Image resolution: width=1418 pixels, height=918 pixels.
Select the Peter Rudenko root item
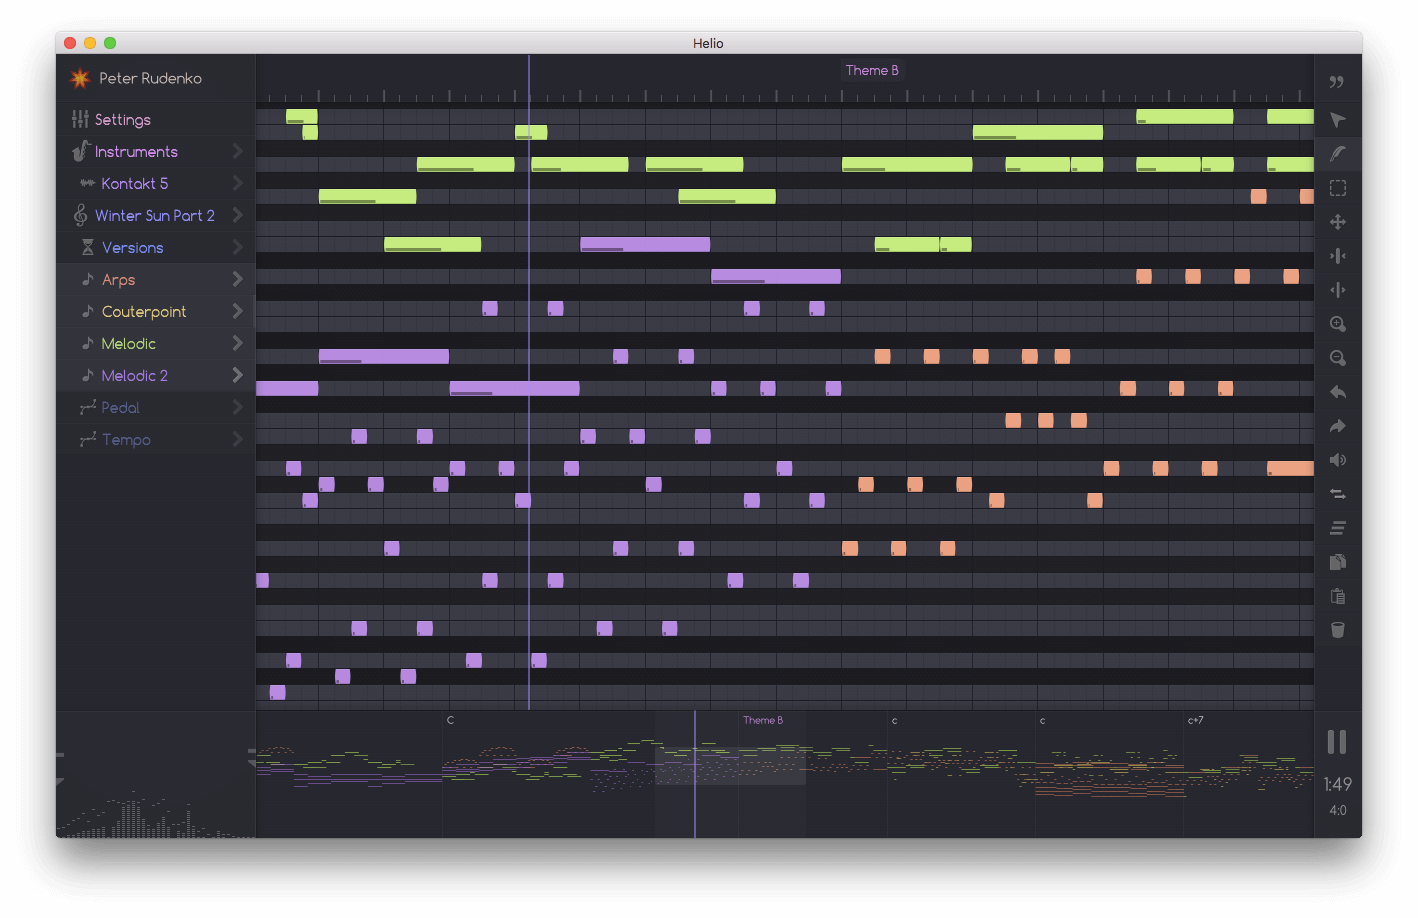(x=155, y=78)
